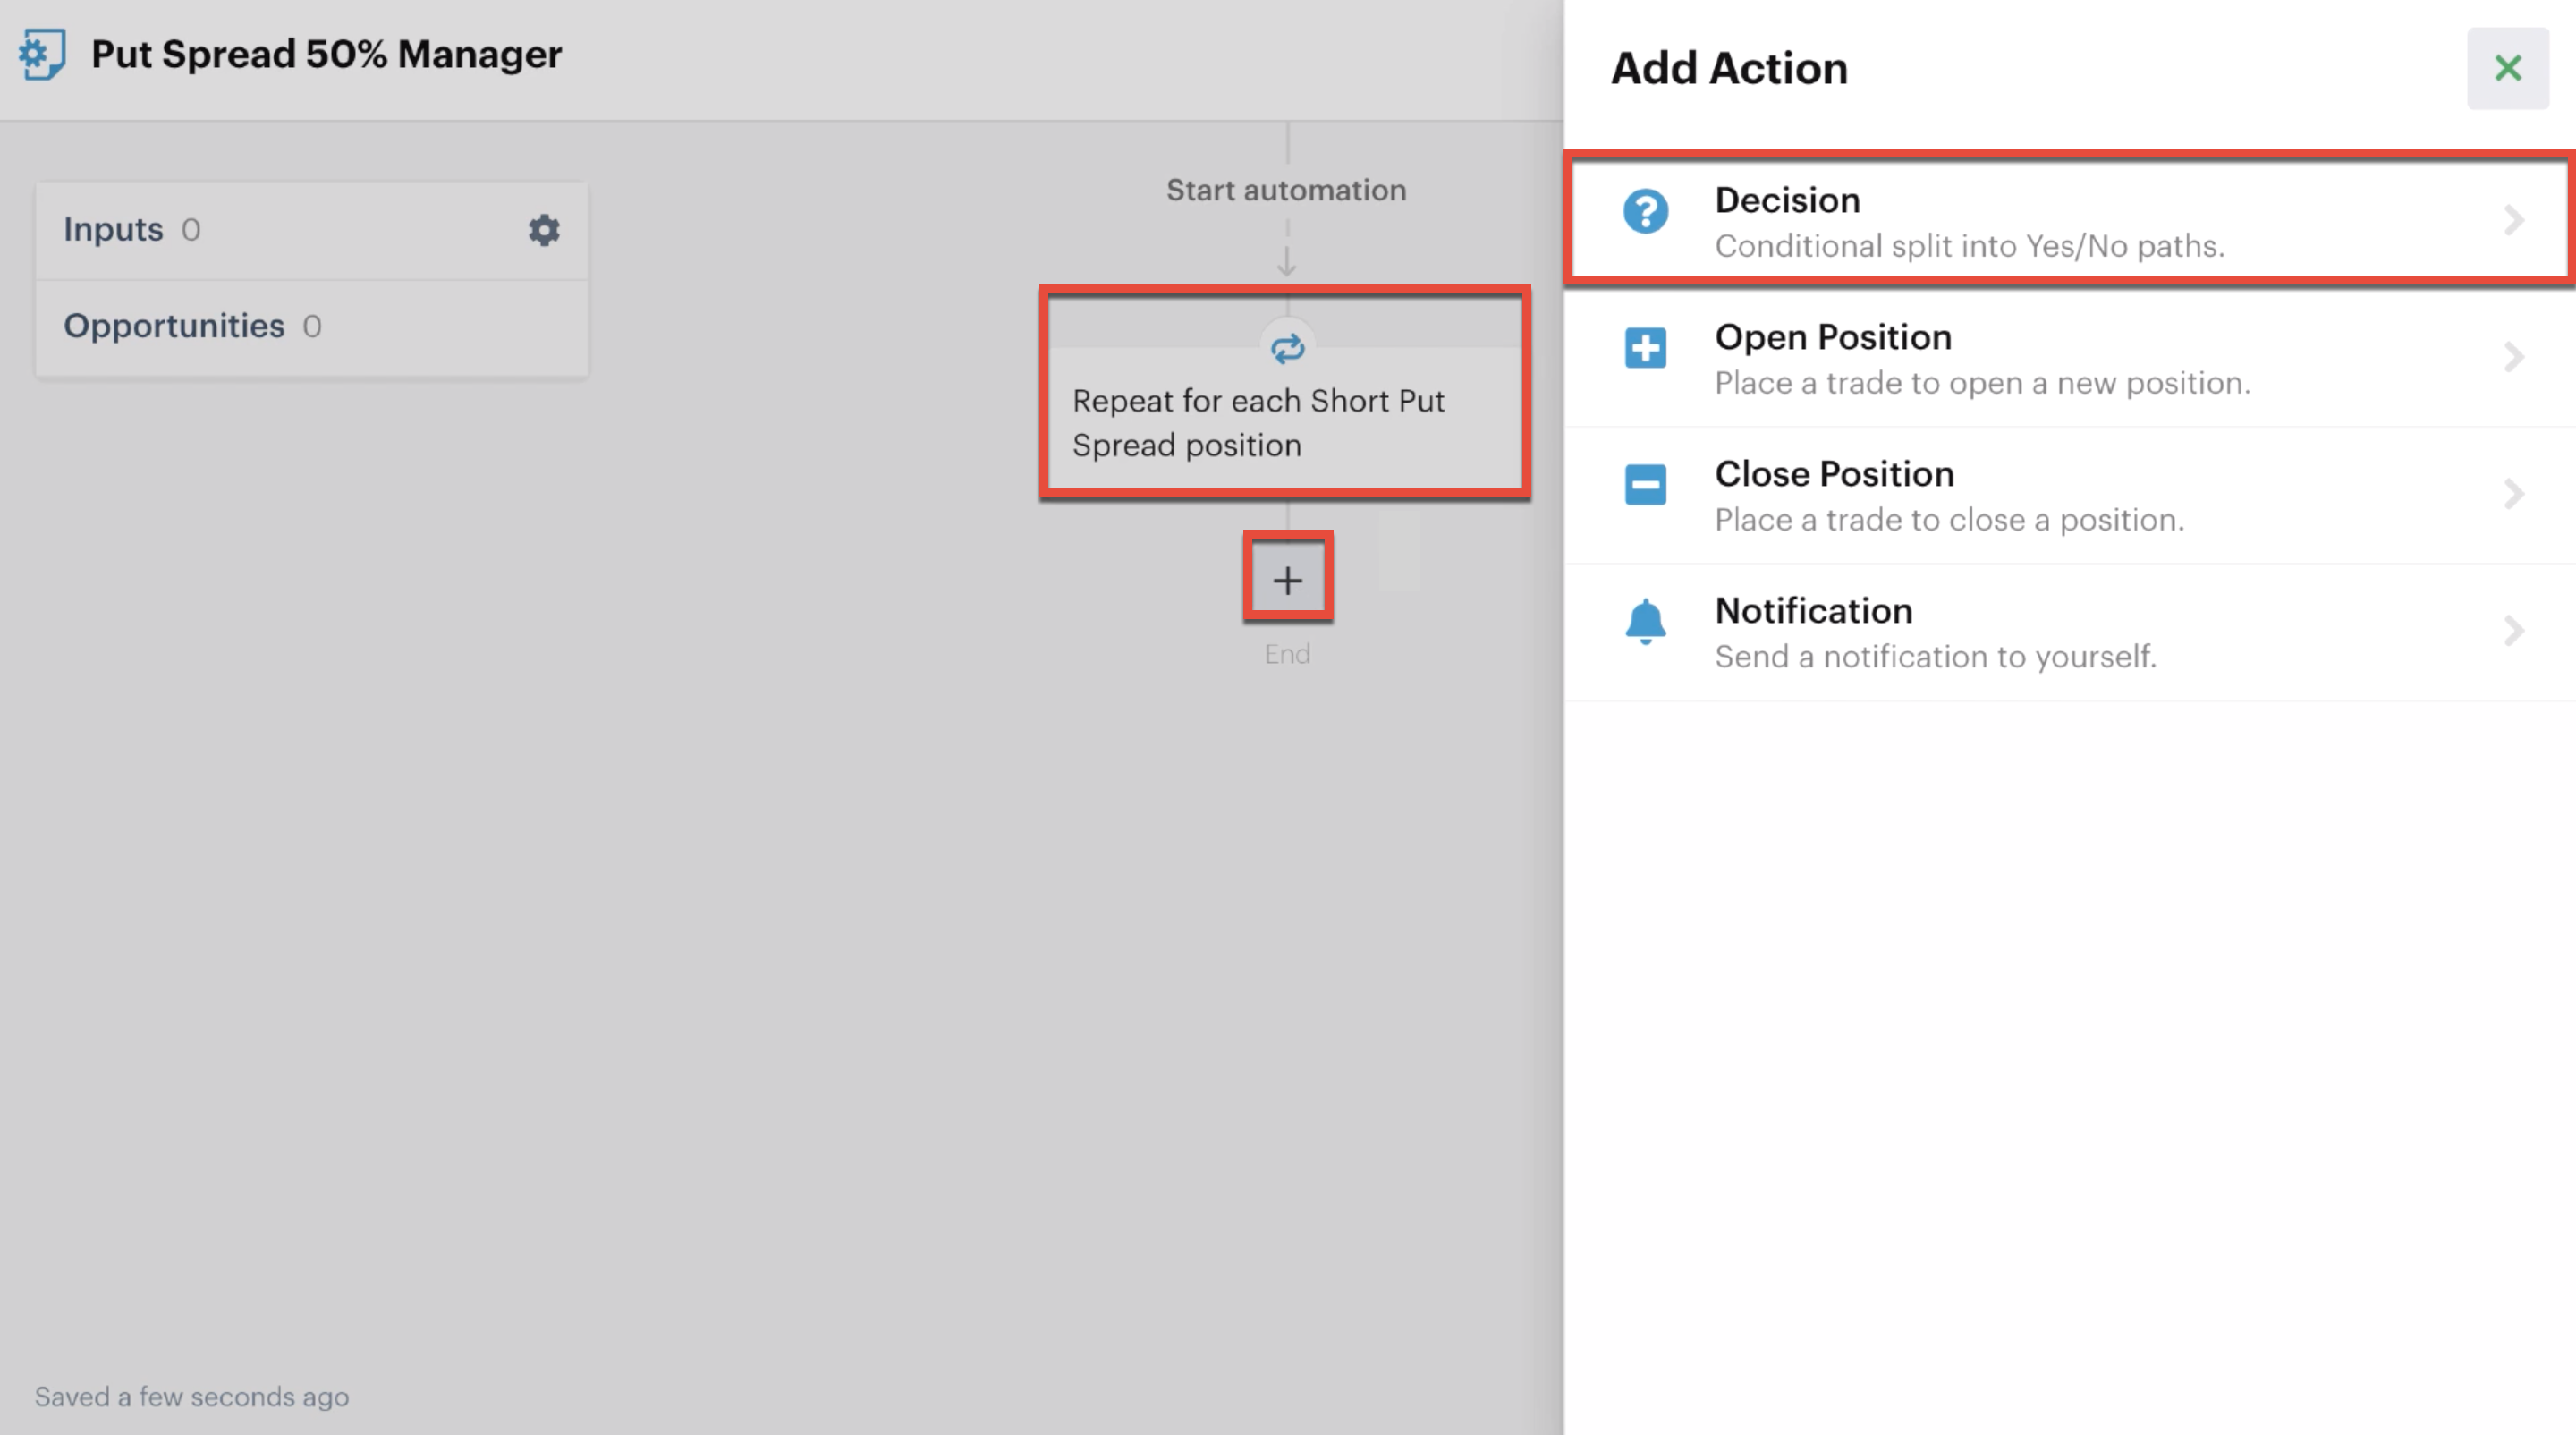Click the automation gear logo icon

coord(42,54)
